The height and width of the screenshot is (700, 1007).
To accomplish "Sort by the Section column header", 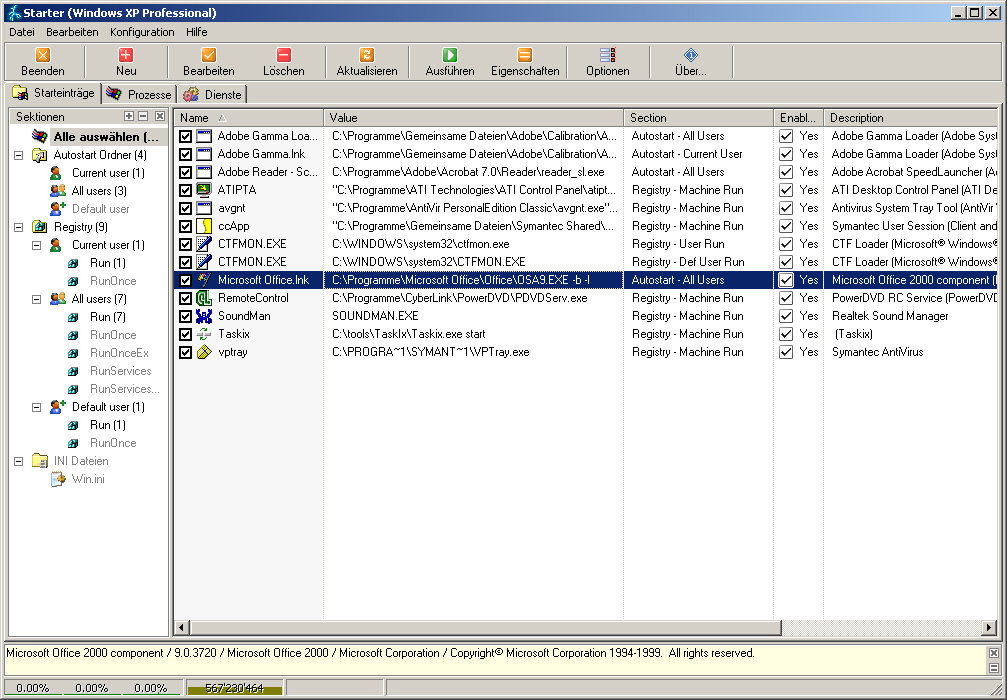I will (x=699, y=118).
